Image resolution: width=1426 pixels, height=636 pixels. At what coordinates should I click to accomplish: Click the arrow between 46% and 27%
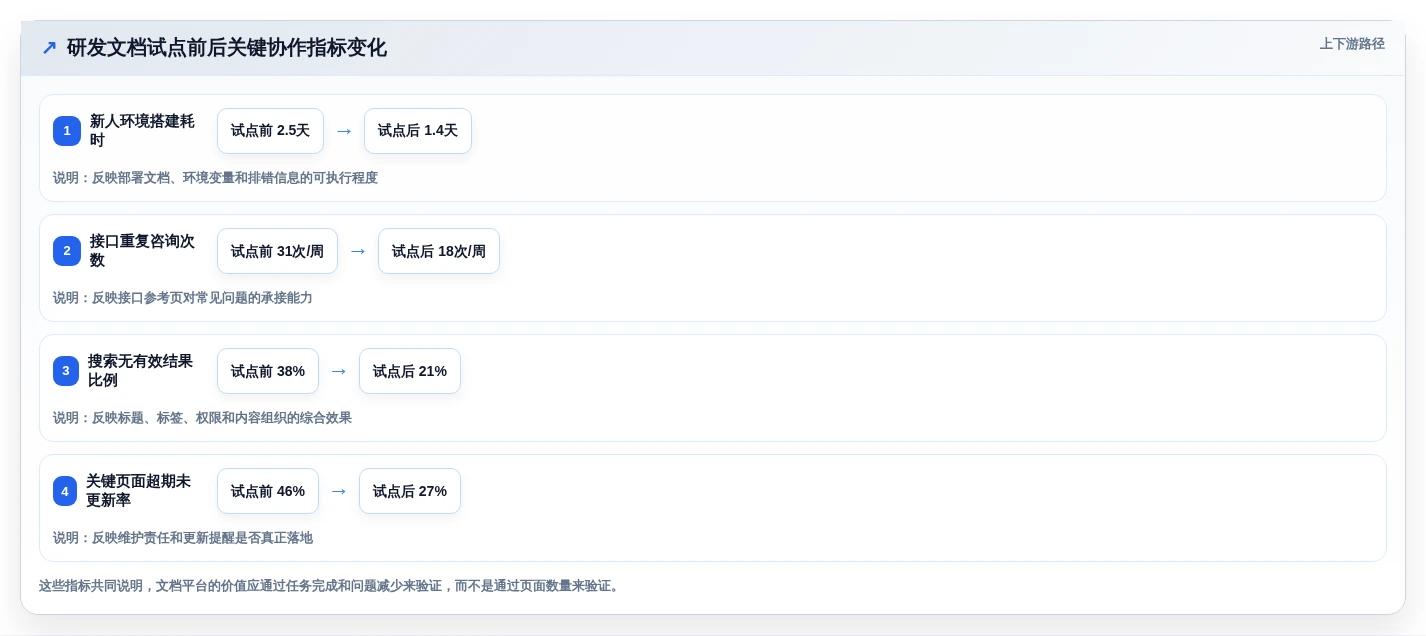click(x=339, y=491)
